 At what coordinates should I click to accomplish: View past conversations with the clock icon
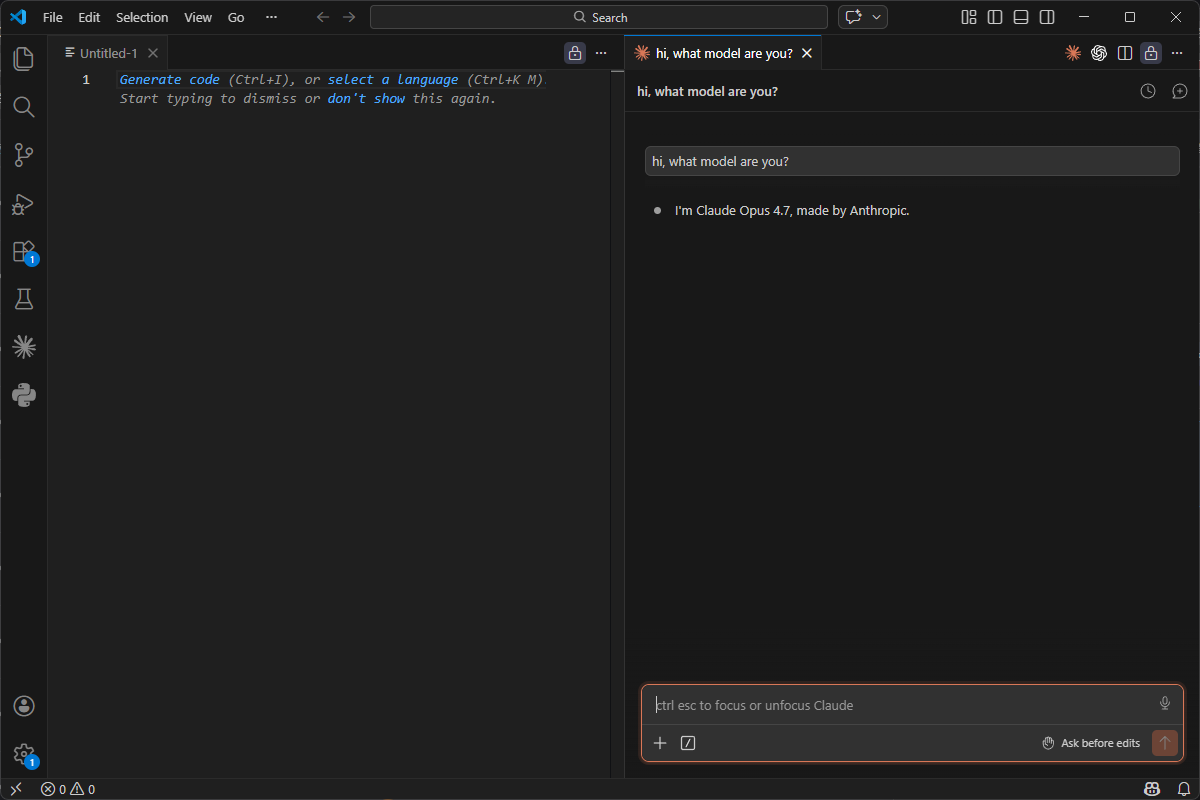pos(1148,91)
